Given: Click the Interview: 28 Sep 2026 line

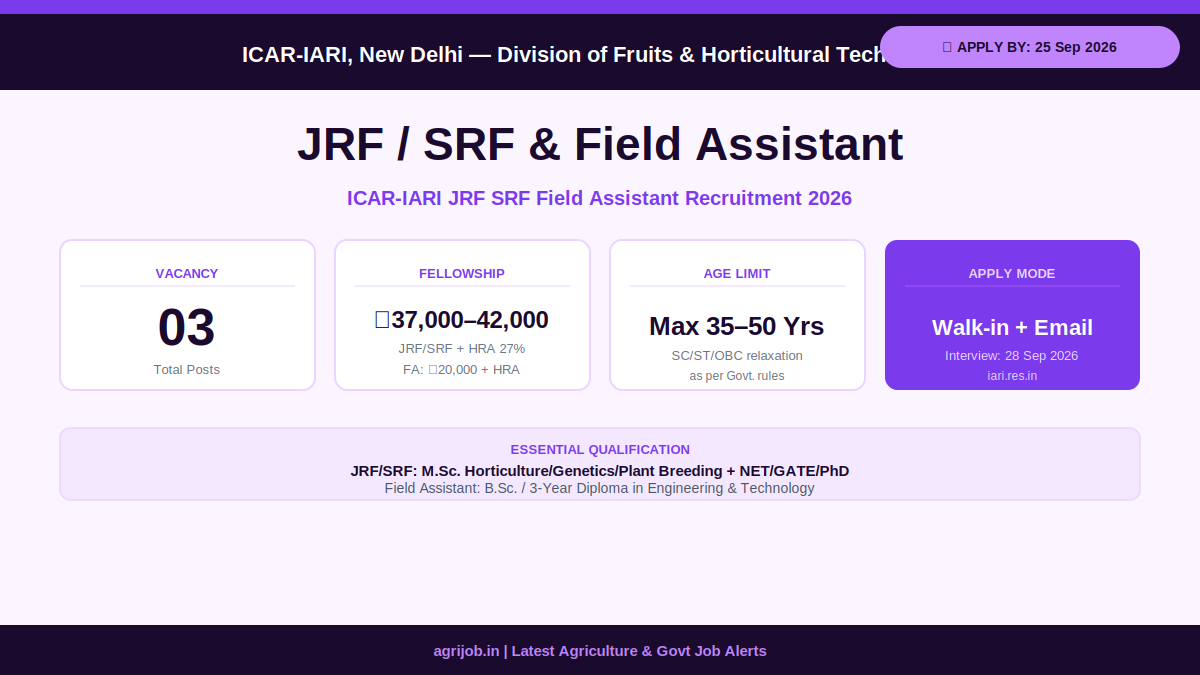Looking at the screenshot, I should click(x=1012, y=355).
